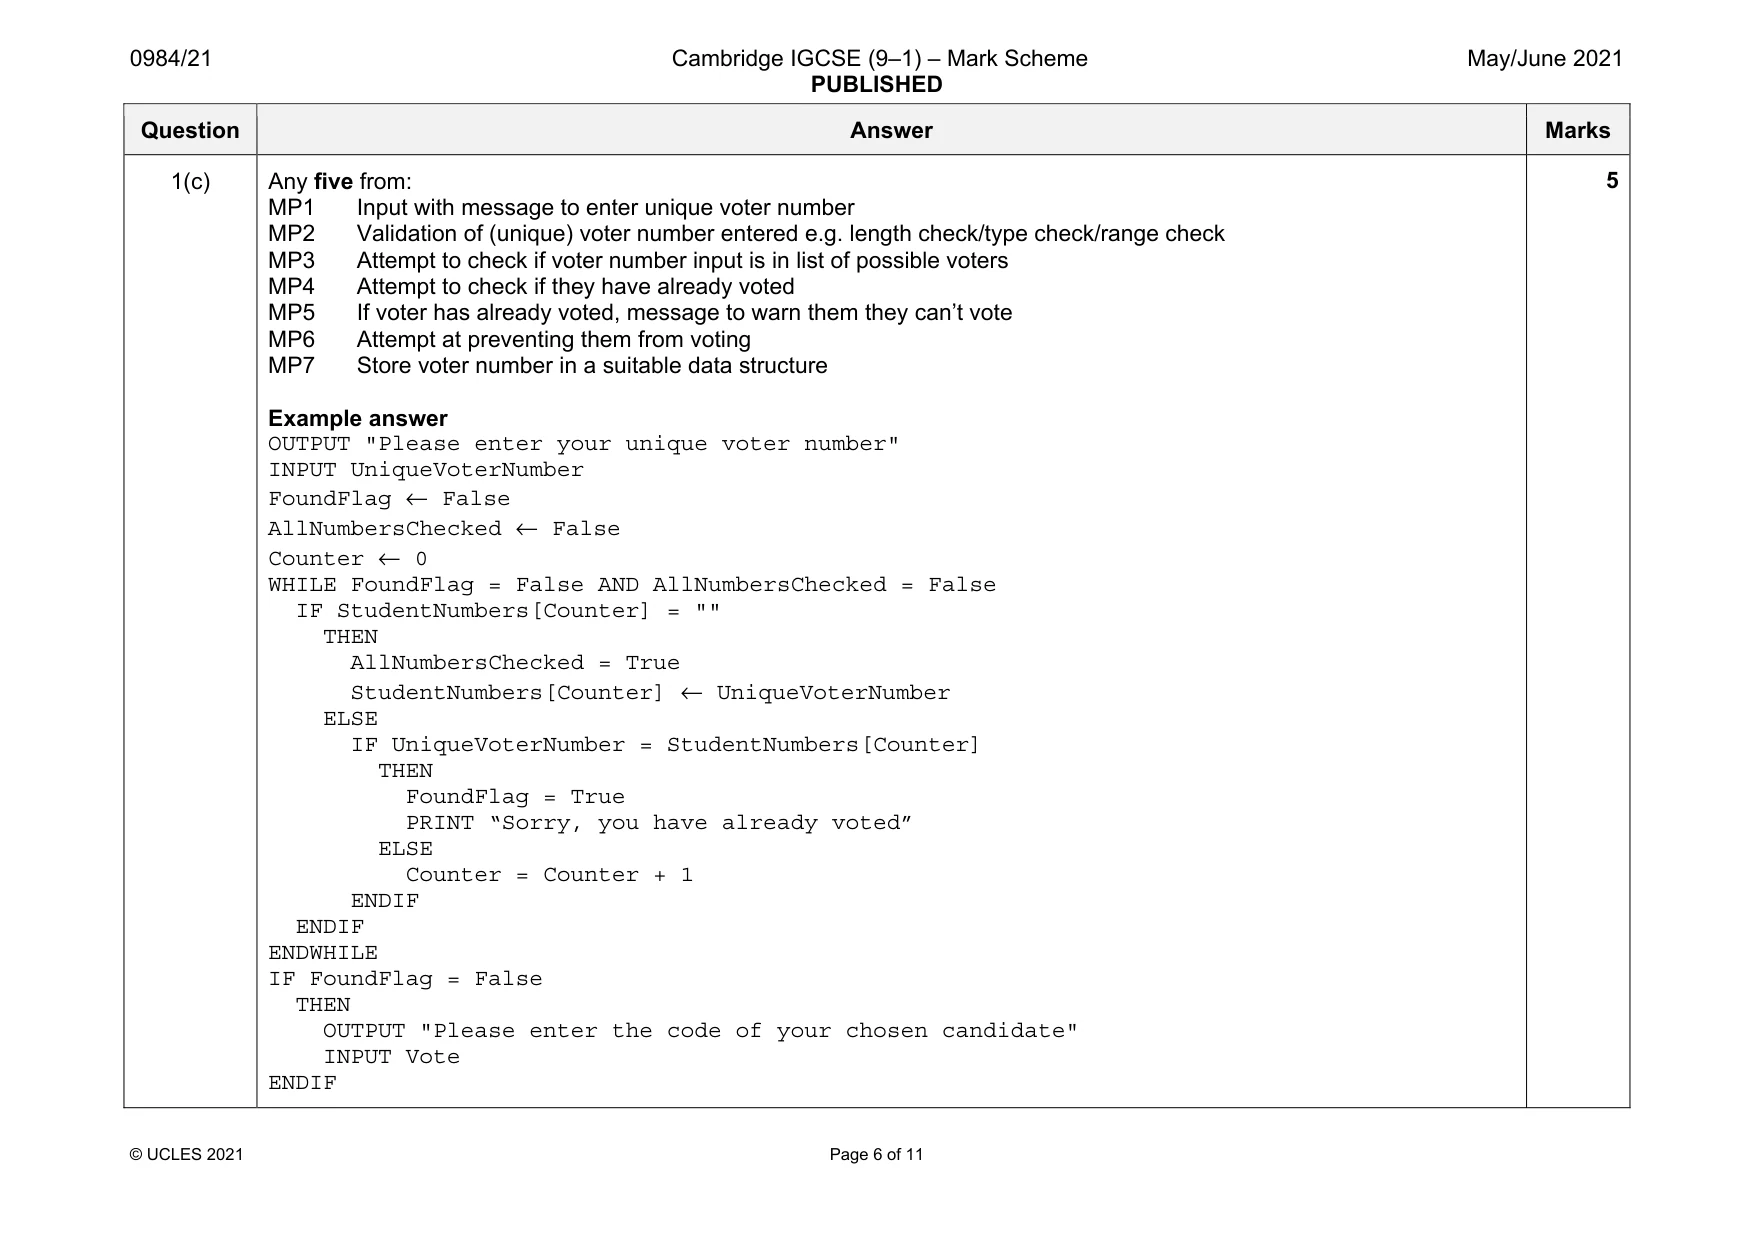Image resolution: width=1755 pixels, height=1241 pixels.
Task: Select the "IF FoundFlag = False" line
Action: [x=405, y=979]
